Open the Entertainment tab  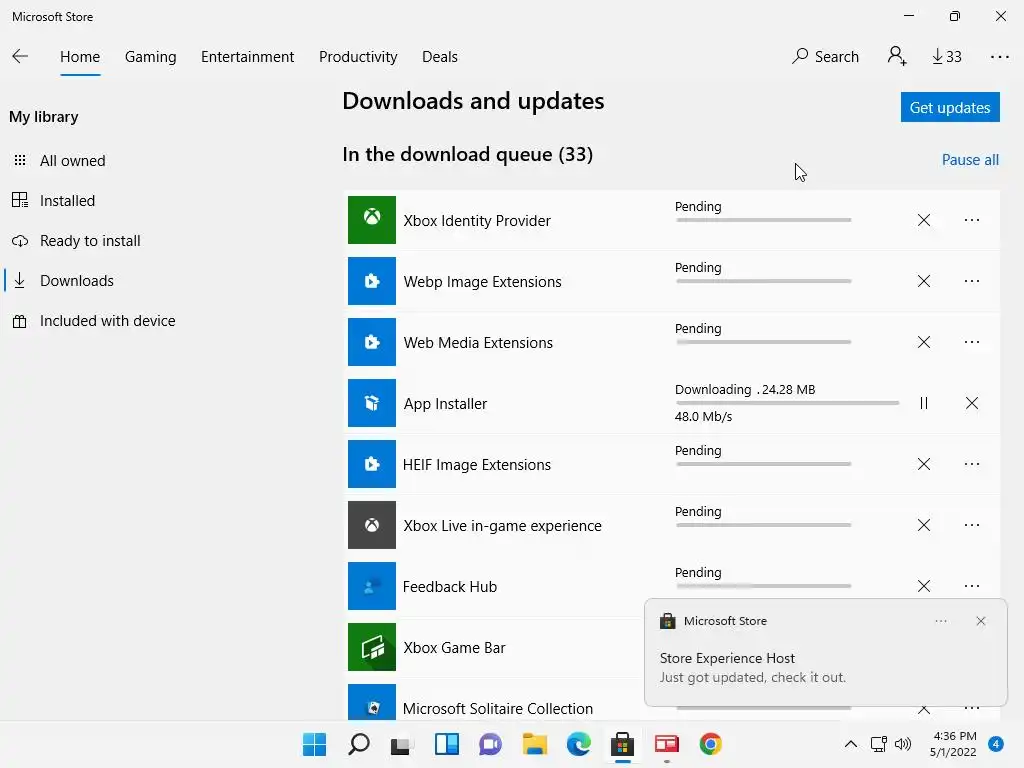coord(248,57)
